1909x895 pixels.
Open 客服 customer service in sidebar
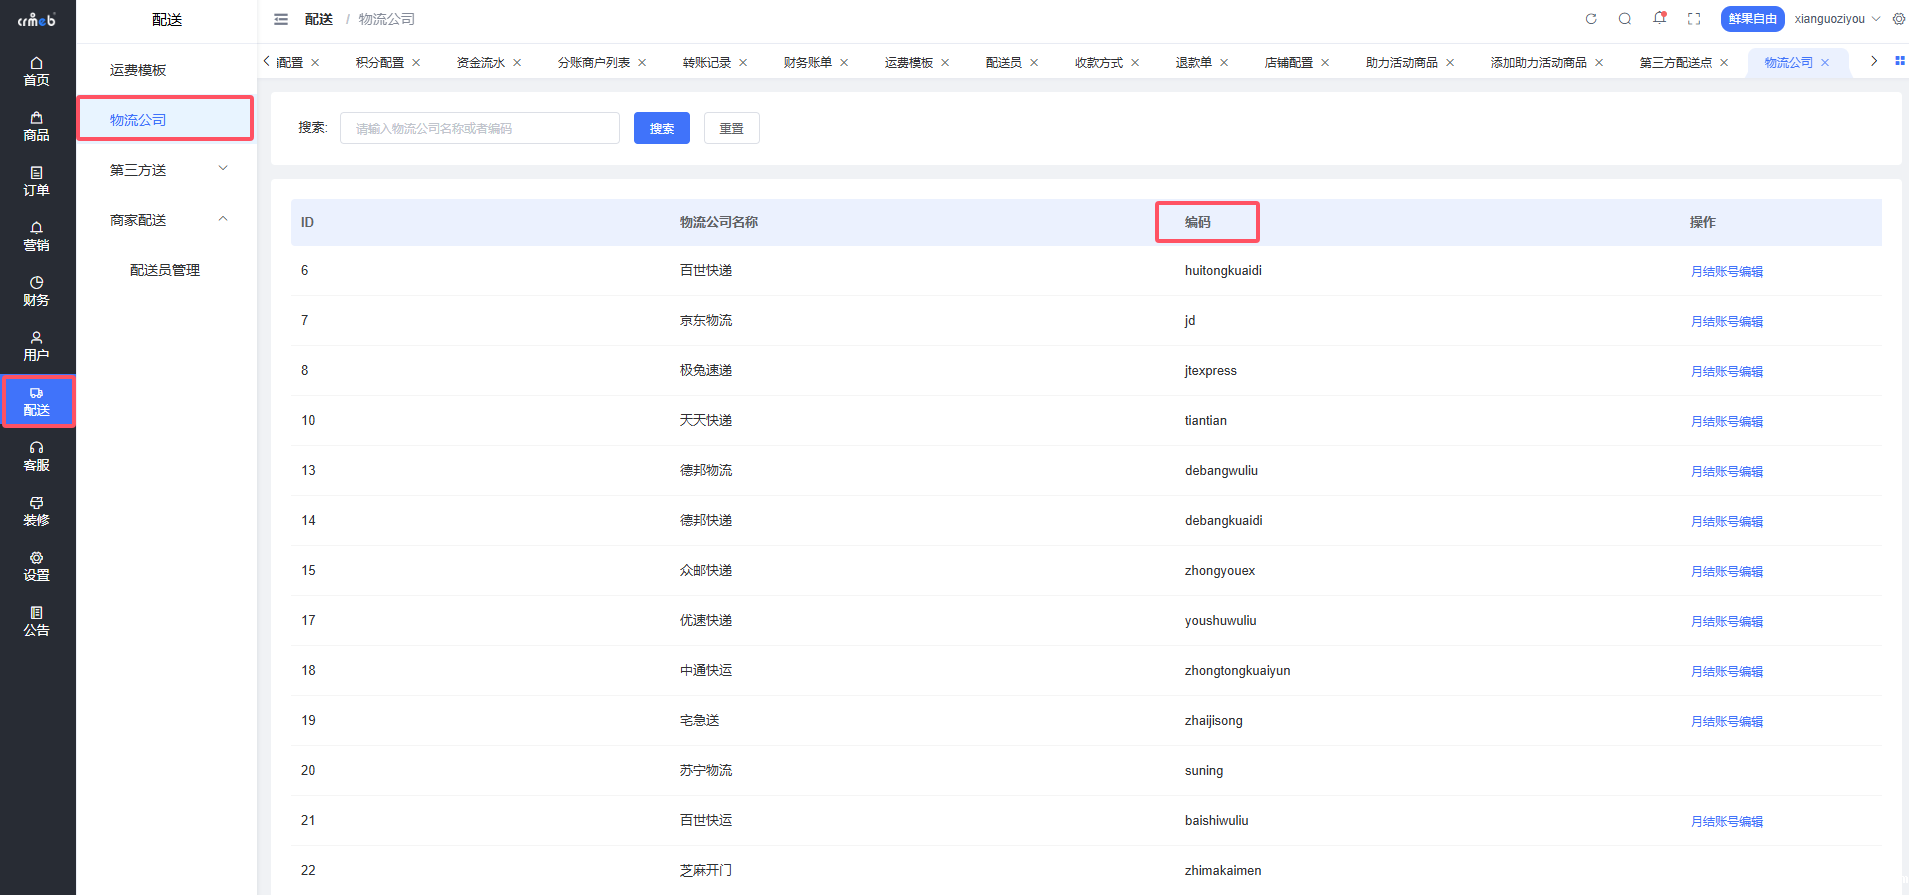(37, 456)
